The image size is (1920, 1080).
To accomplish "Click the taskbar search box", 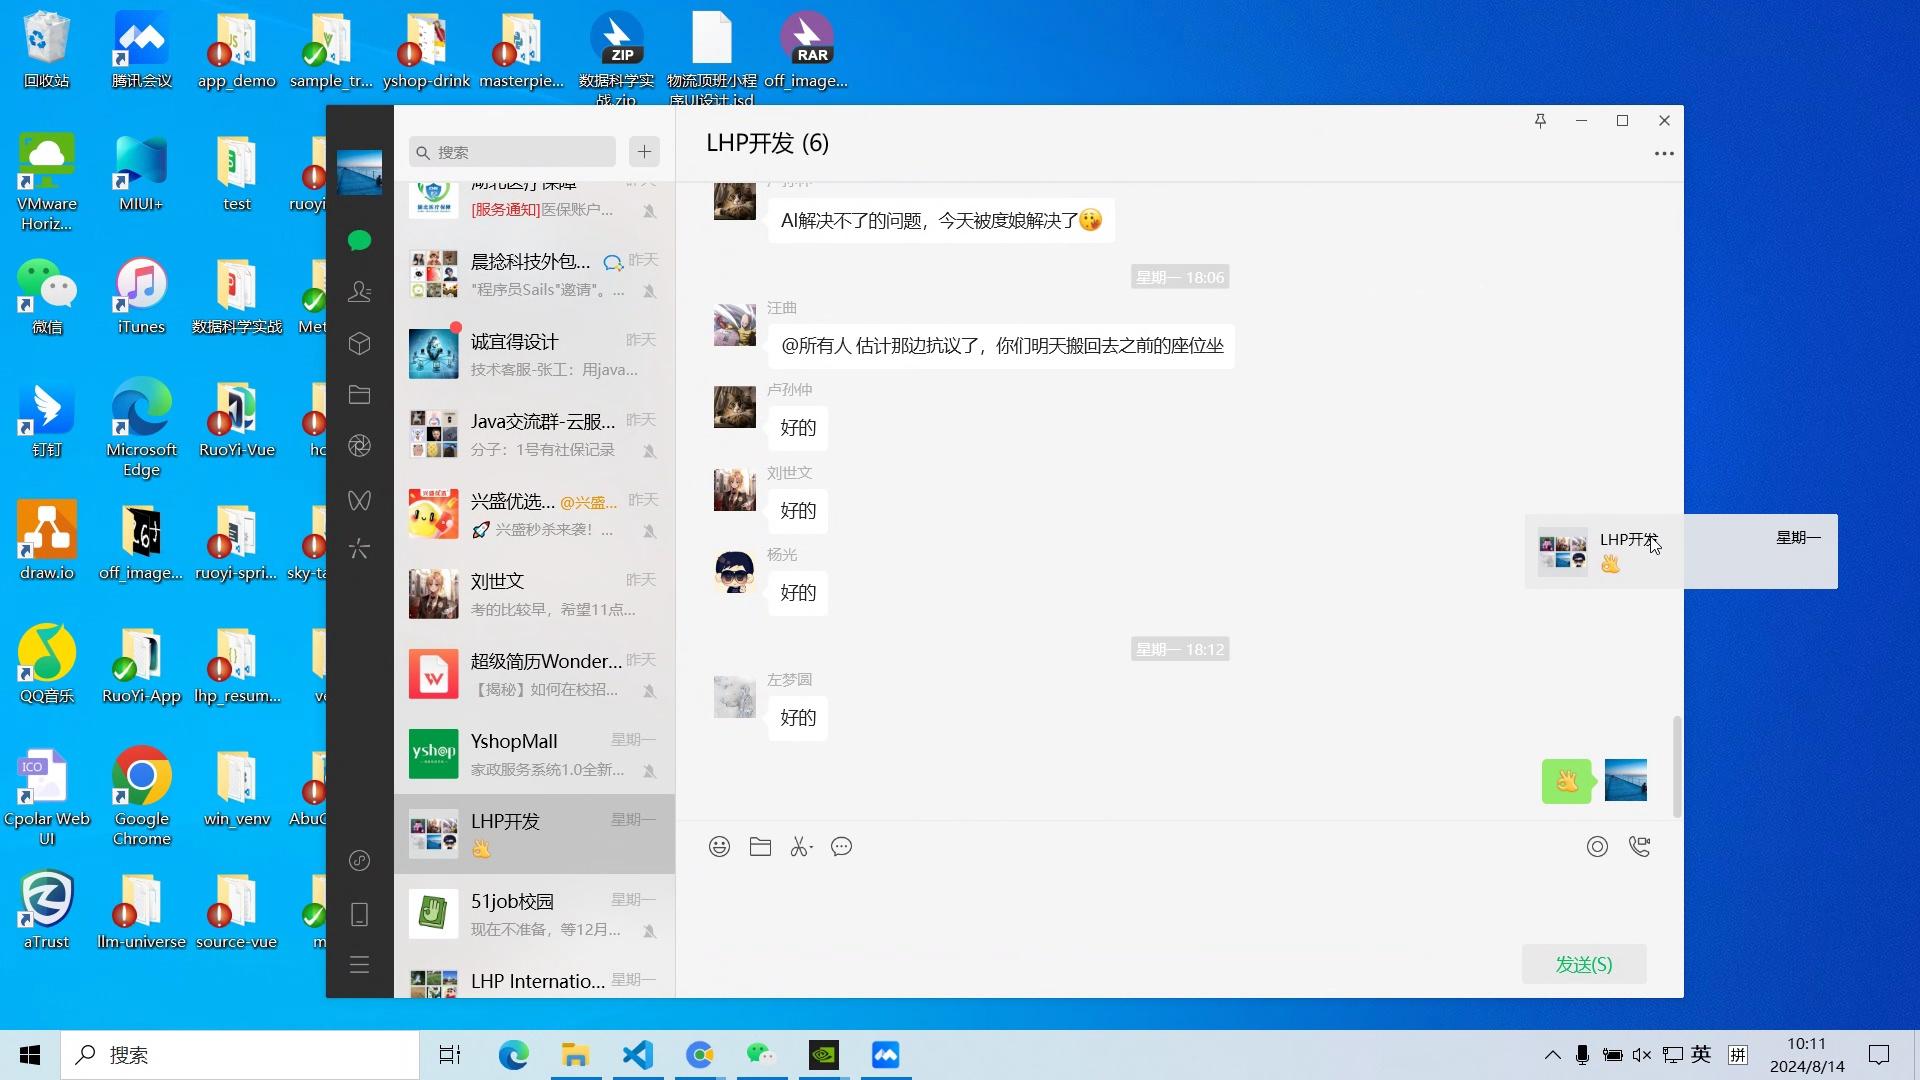I will point(240,1055).
